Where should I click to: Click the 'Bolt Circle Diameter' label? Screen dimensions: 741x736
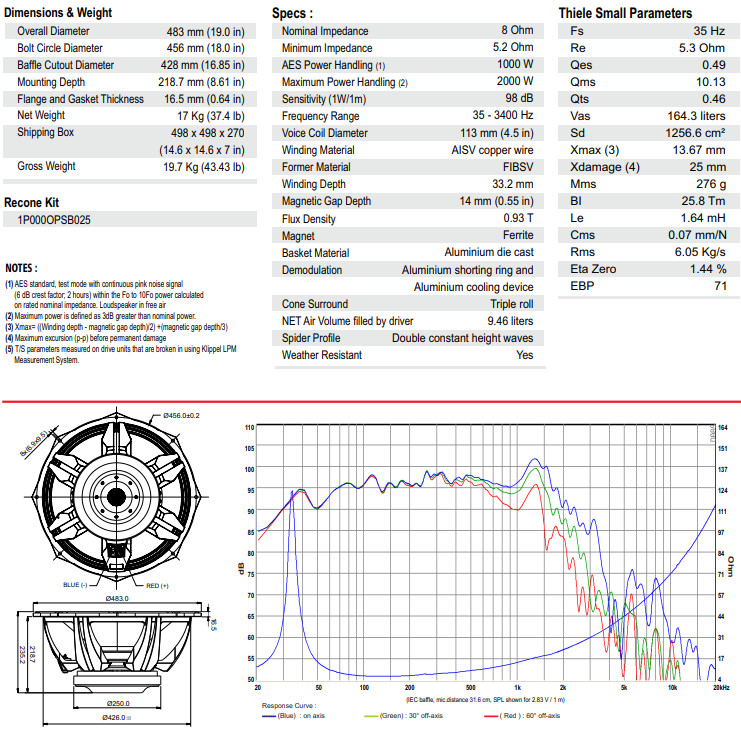coord(60,48)
